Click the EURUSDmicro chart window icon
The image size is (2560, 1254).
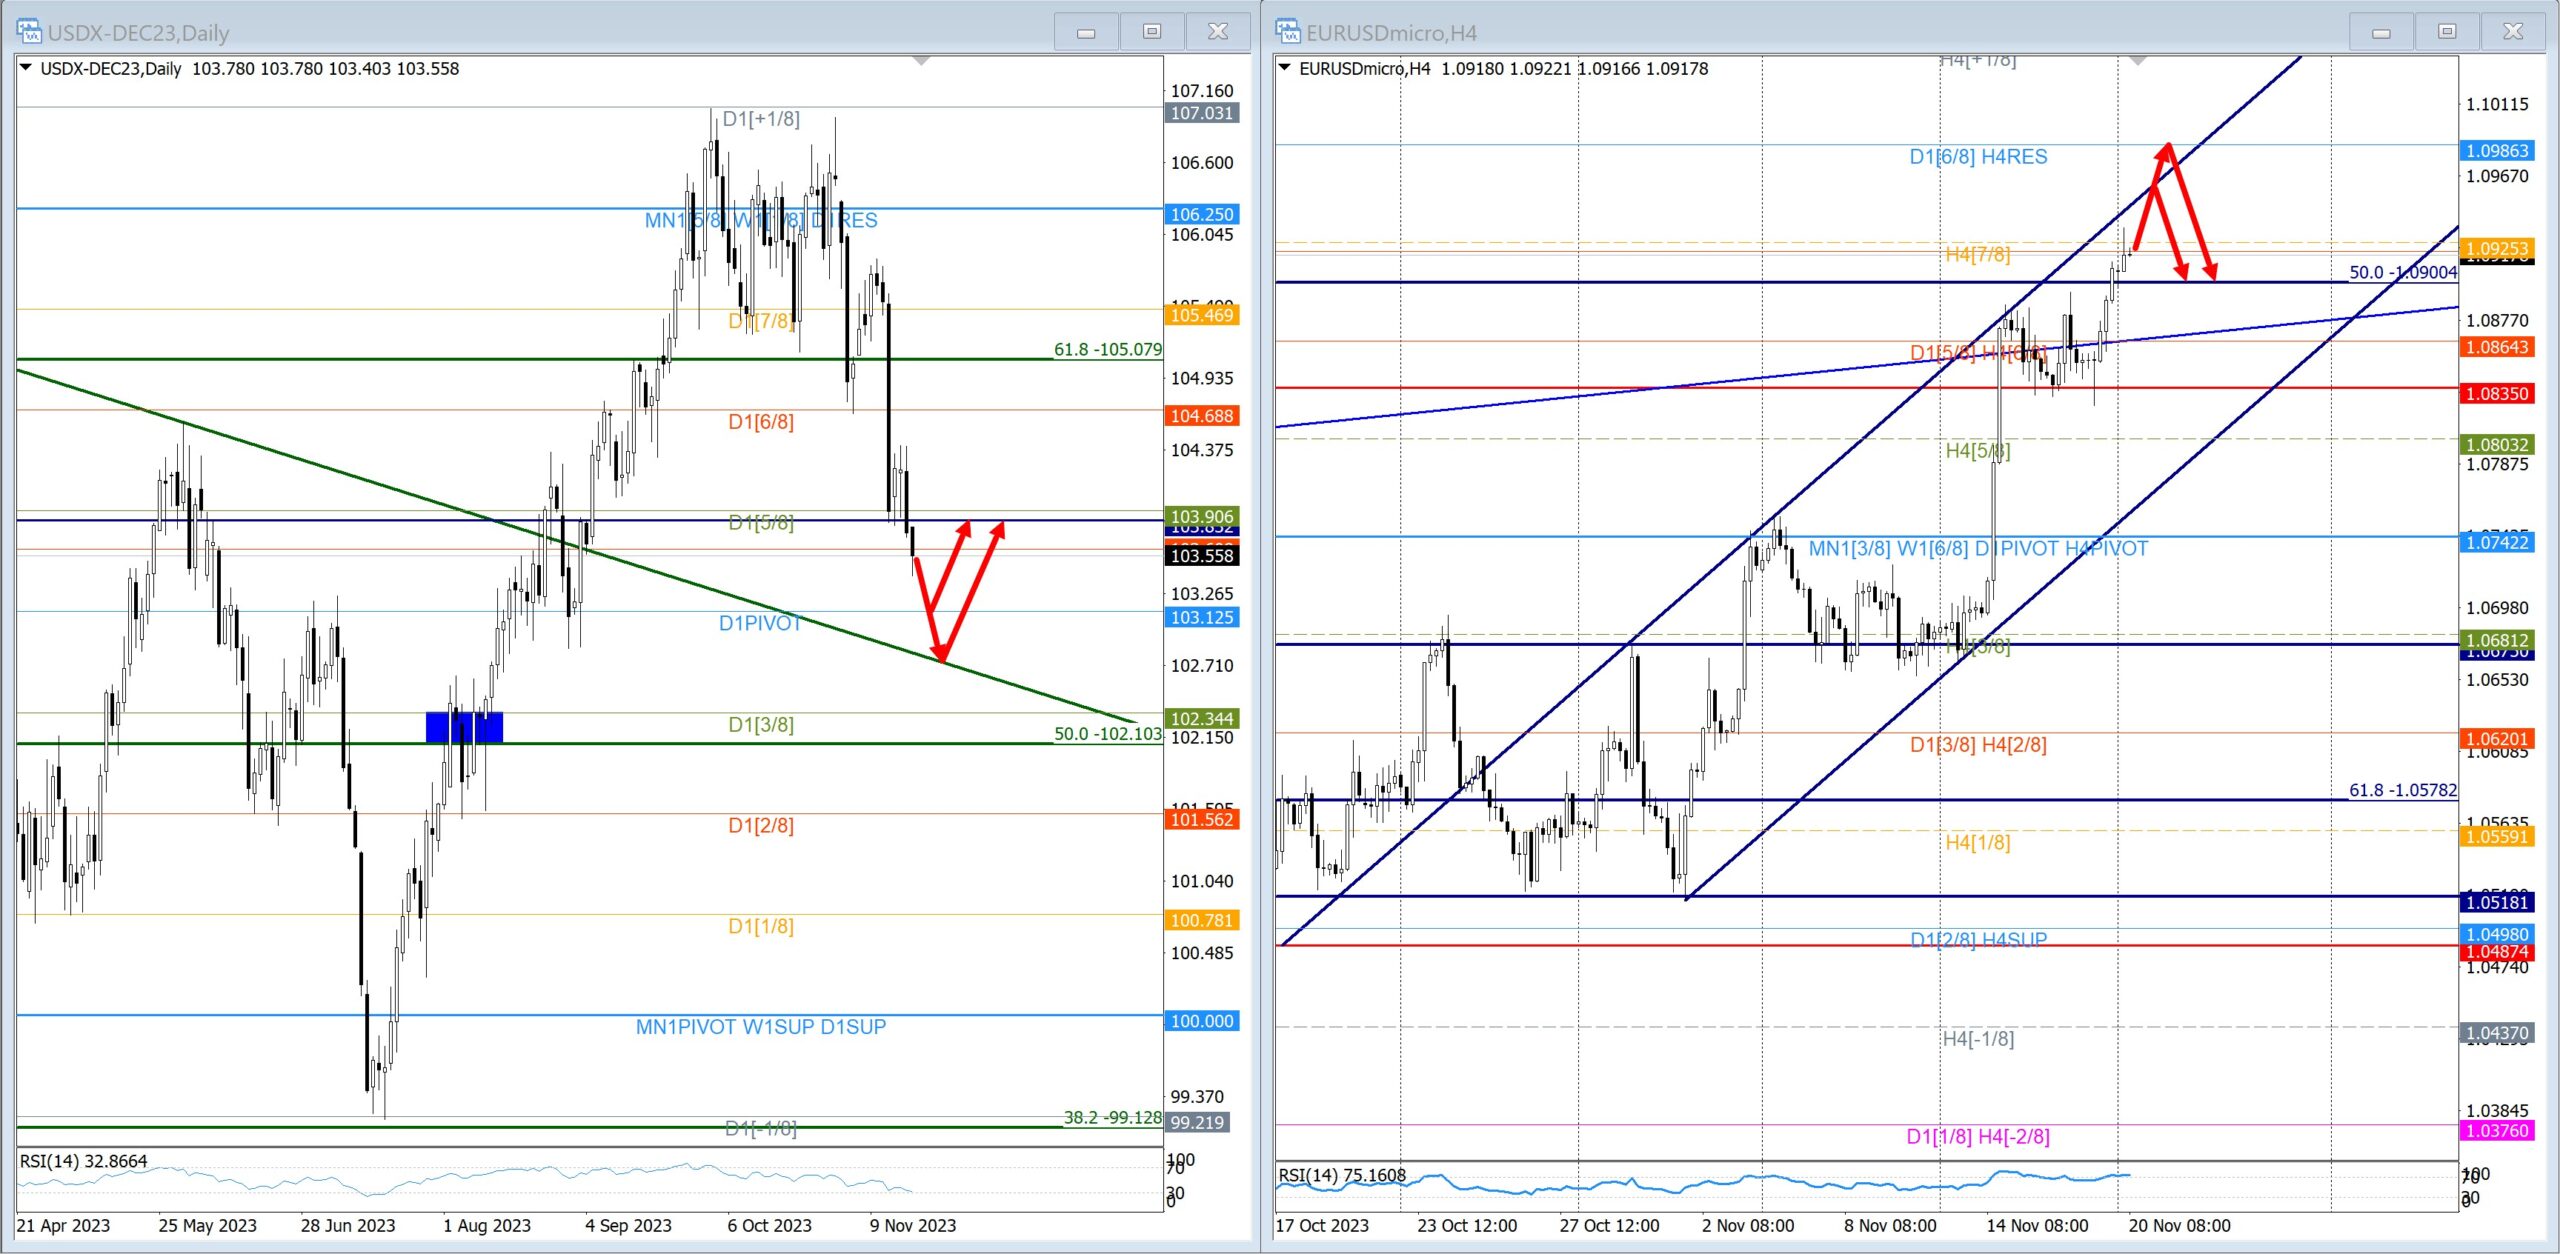[1287, 32]
